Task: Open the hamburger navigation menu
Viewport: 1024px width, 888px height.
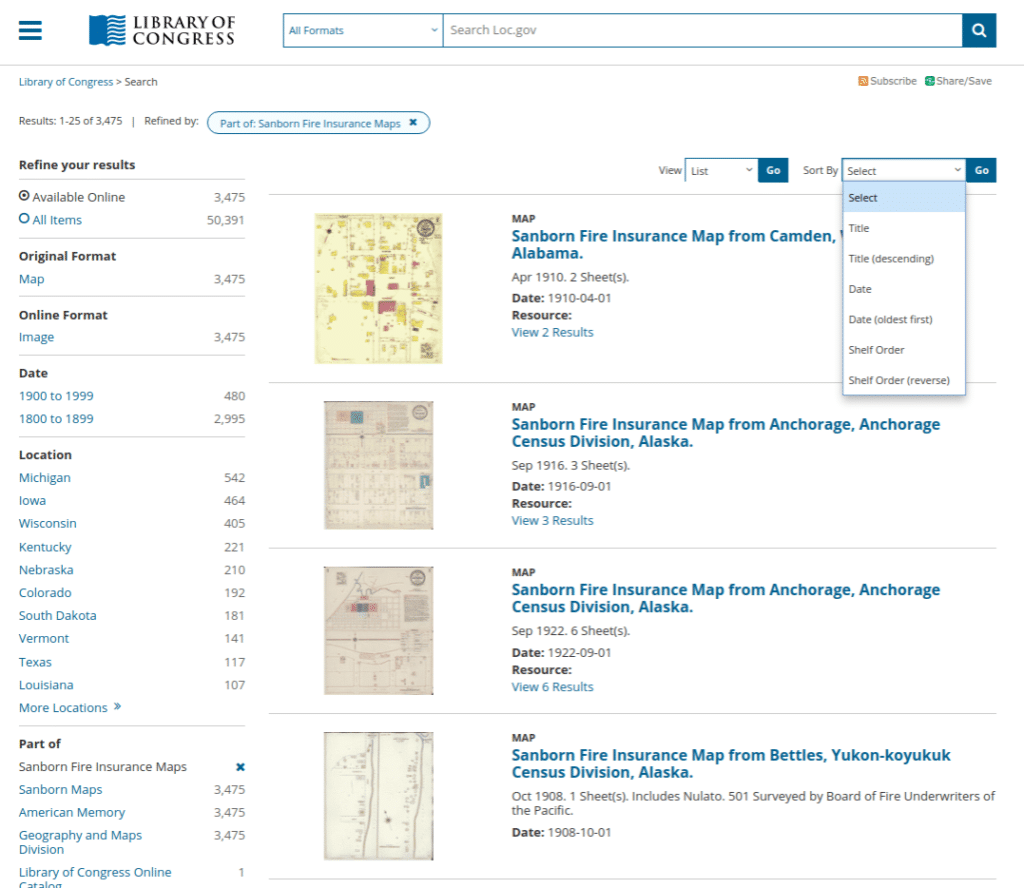Action: [x=29, y=29]
